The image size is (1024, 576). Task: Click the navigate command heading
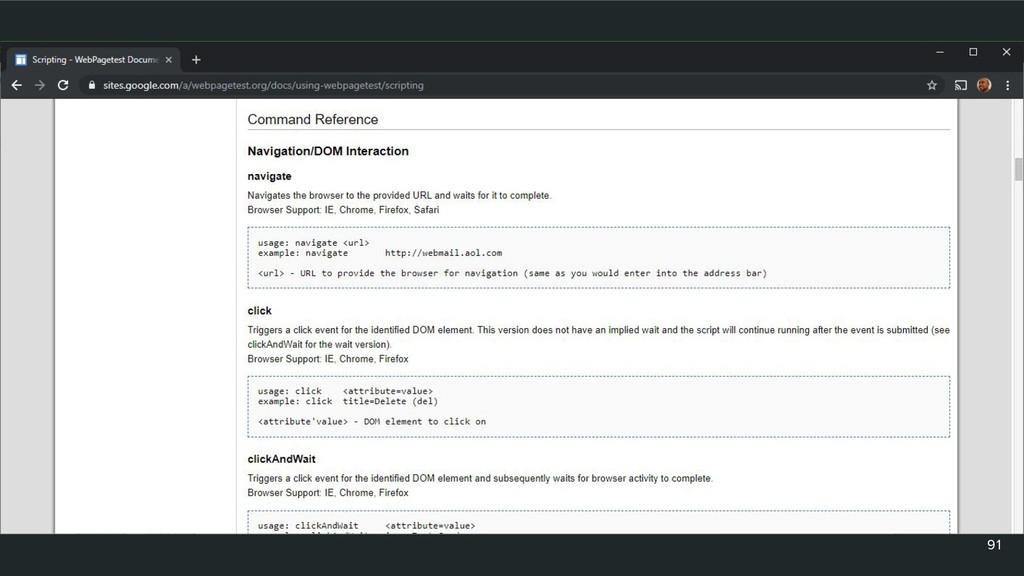[269, 176]
